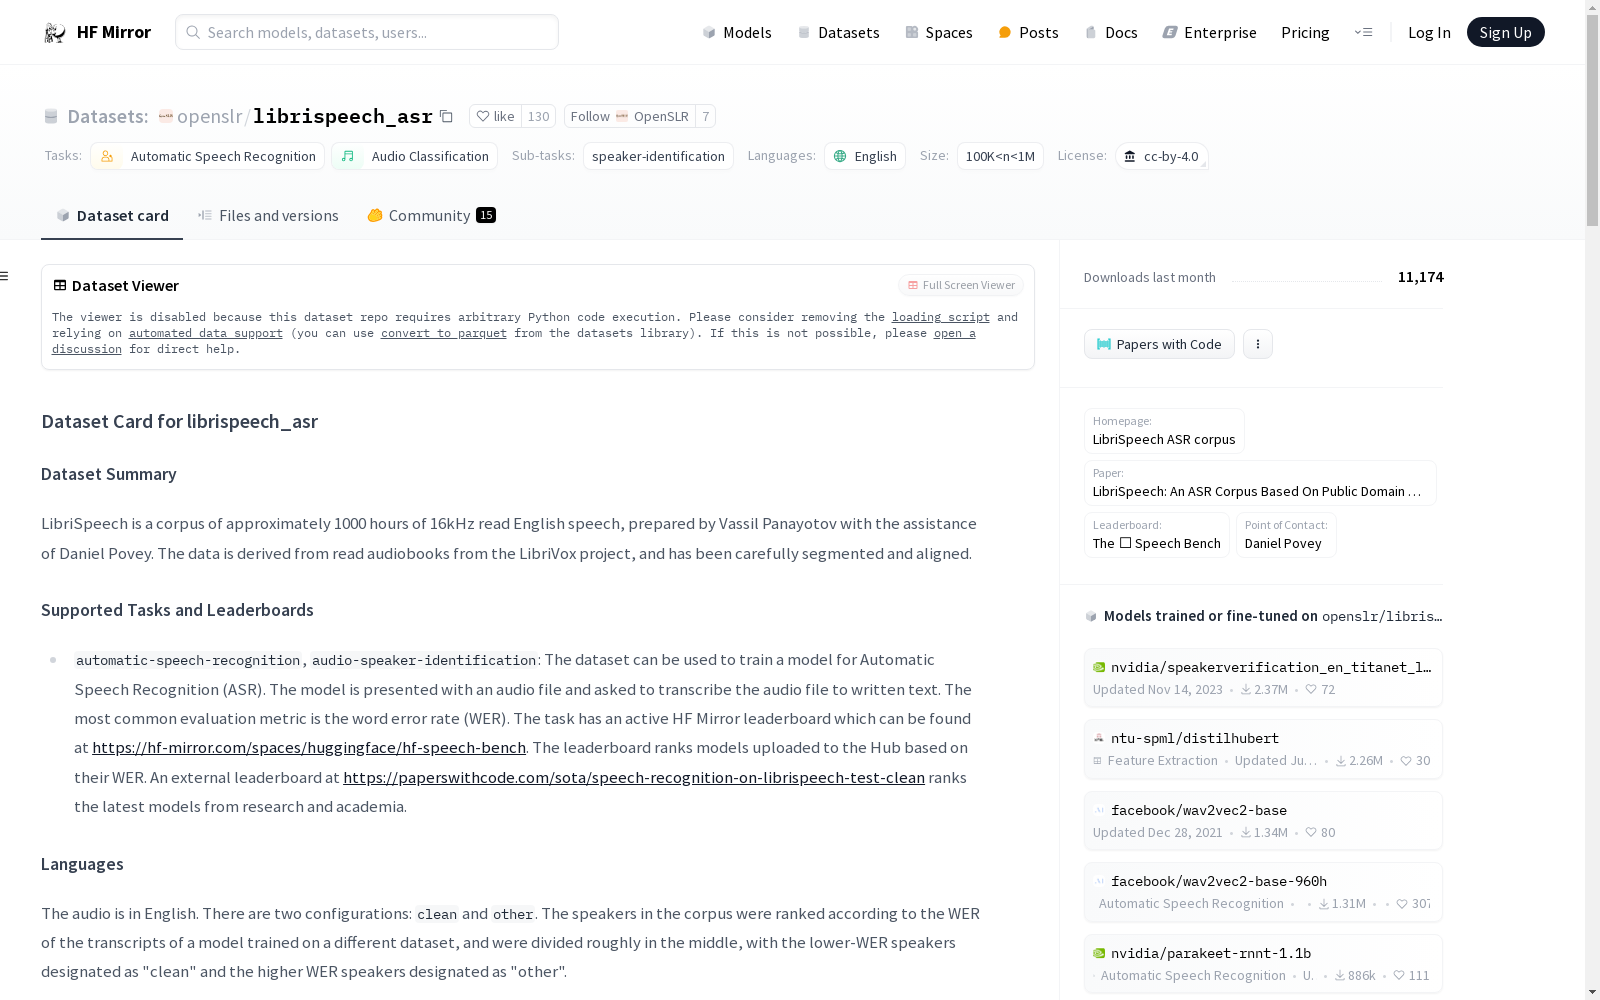Screen dimensions: 1600x1000
Task: Click the librispeech_asr dataset title
Action: coord(342,117)
